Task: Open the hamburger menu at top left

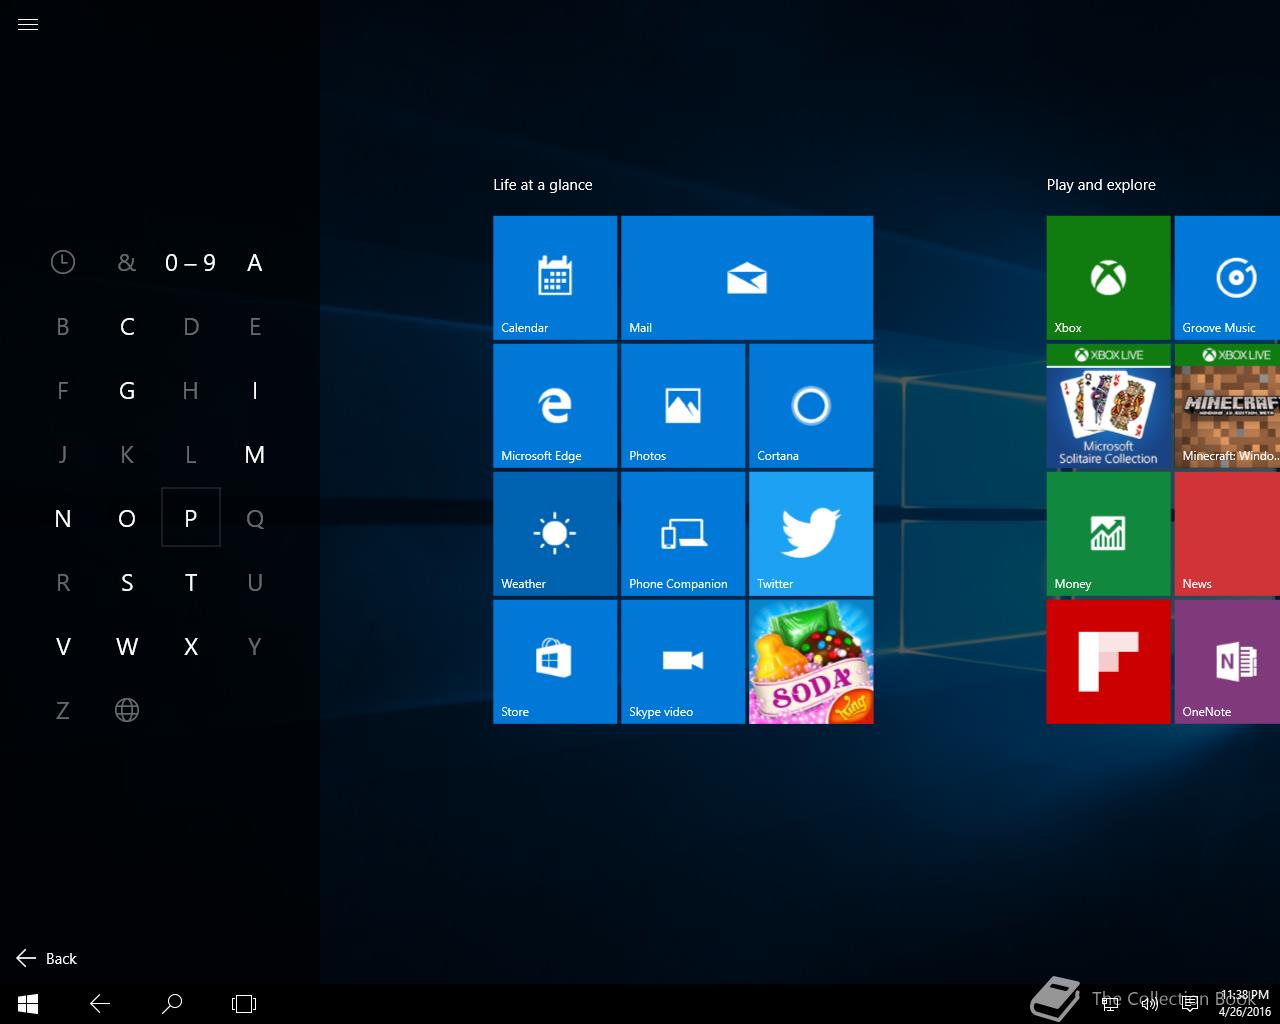Action: [x=28, y=25]
